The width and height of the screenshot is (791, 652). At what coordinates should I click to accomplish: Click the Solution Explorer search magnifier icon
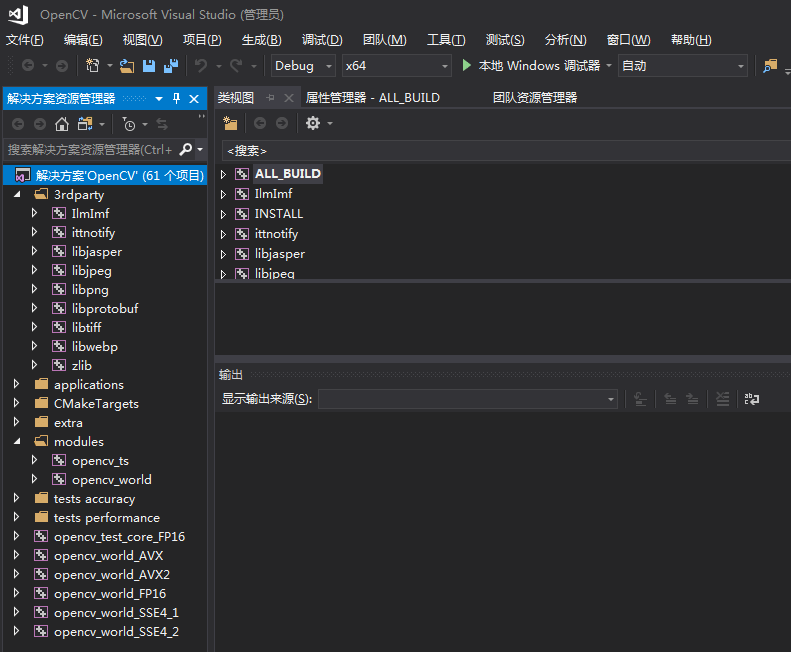coord(186,149)
